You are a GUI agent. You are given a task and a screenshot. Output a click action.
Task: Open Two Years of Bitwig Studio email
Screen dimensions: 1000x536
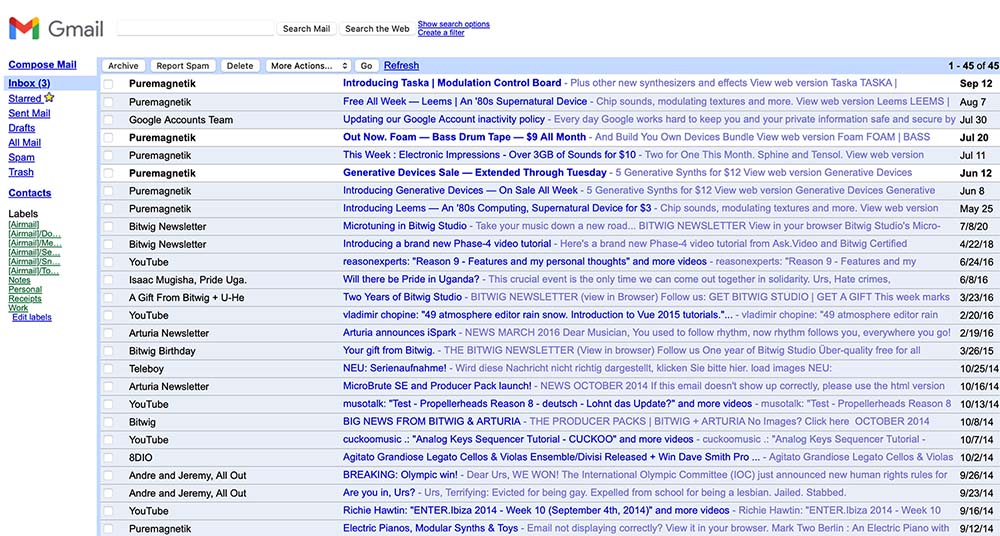point(402,297)
